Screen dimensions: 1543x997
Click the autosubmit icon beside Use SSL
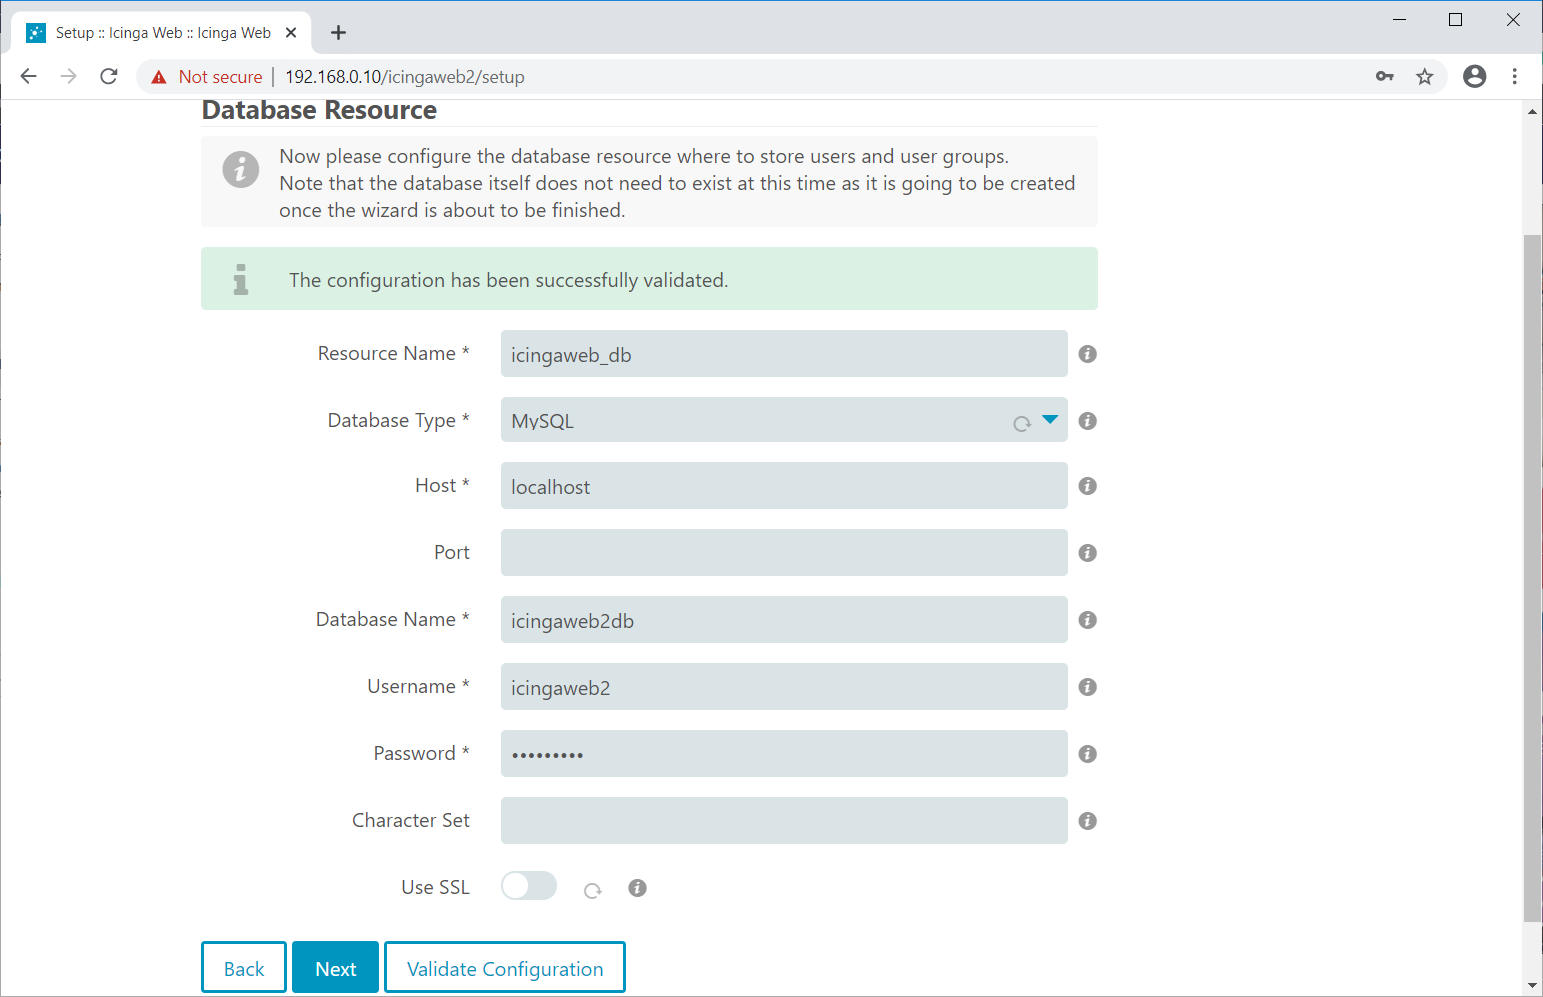tap(593, 890)
